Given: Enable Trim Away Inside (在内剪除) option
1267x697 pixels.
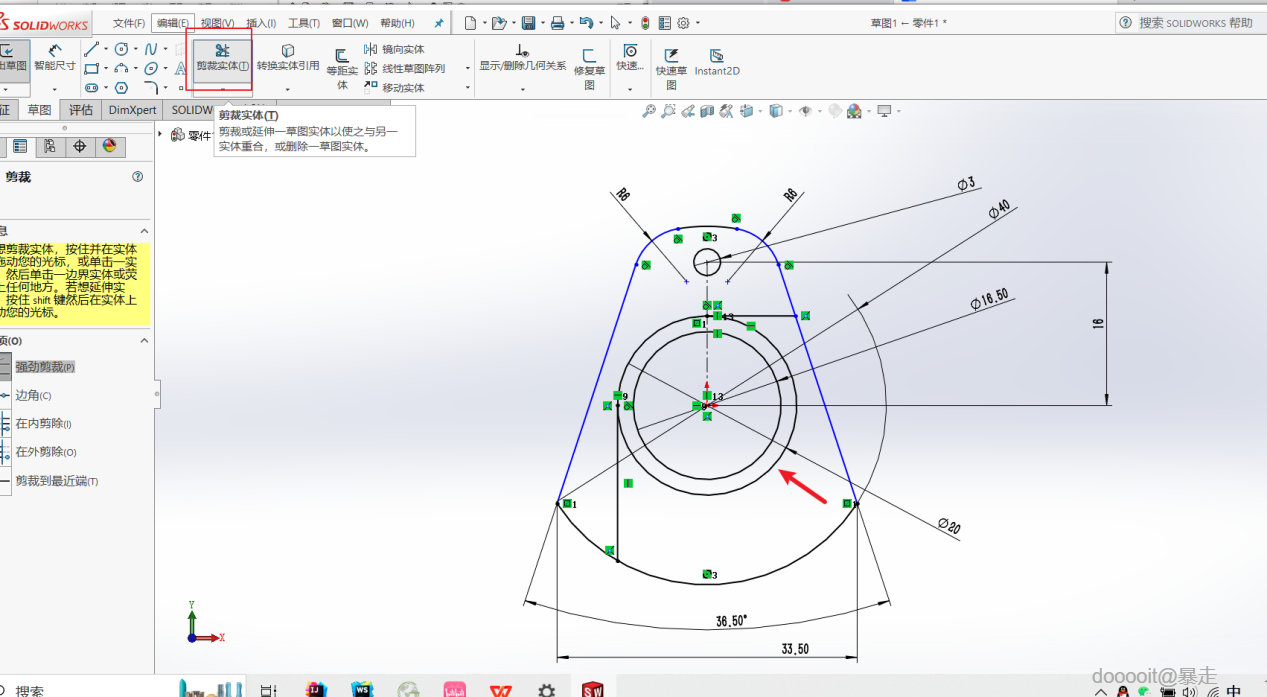Looking at the screenshot, I should (42, 424).
